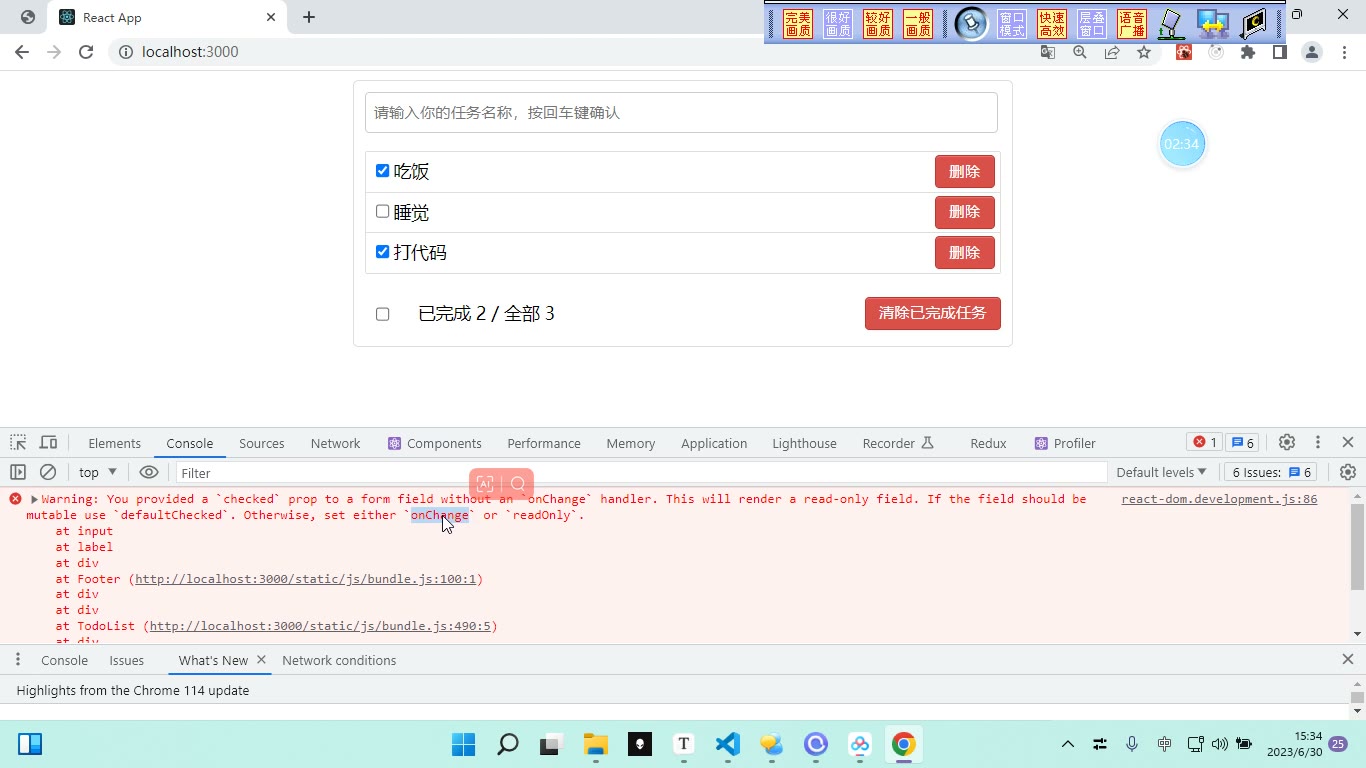Open the top JavaScript context dropdown
The height and width of the screenshot is (768, 1366).
(x=98, y=472)
